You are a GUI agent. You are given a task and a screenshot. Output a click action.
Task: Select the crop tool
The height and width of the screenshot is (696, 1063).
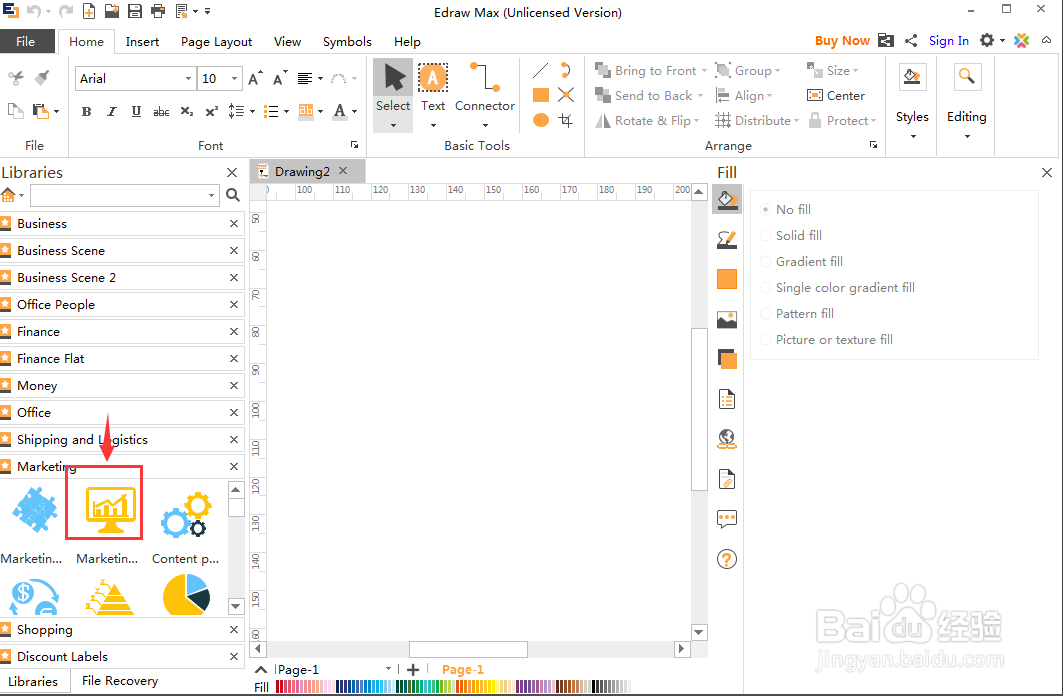tap(565, 121)
